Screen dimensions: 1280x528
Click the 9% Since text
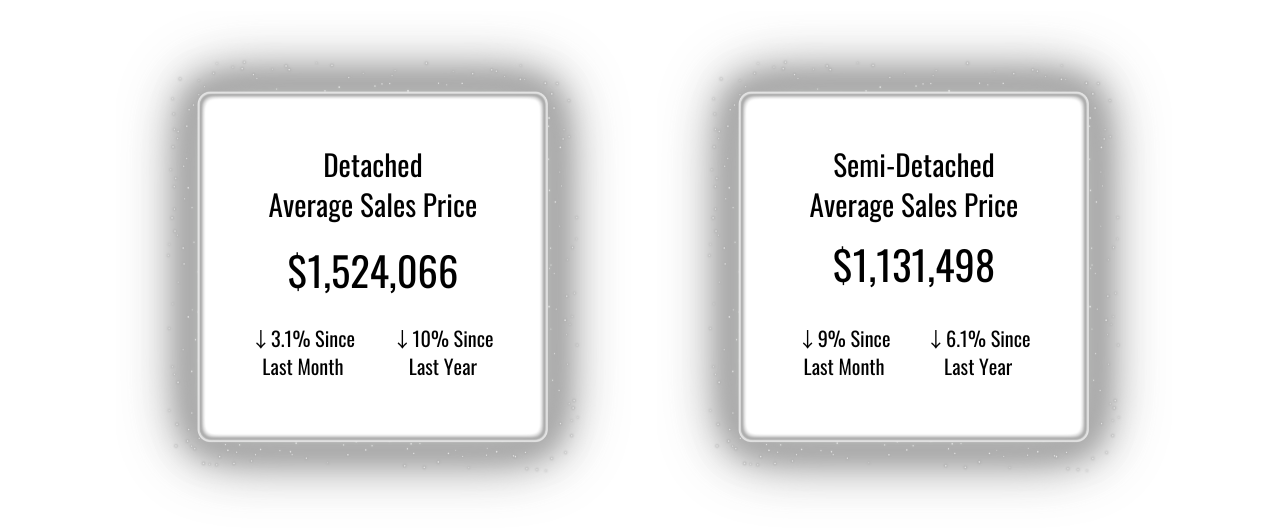853,339
